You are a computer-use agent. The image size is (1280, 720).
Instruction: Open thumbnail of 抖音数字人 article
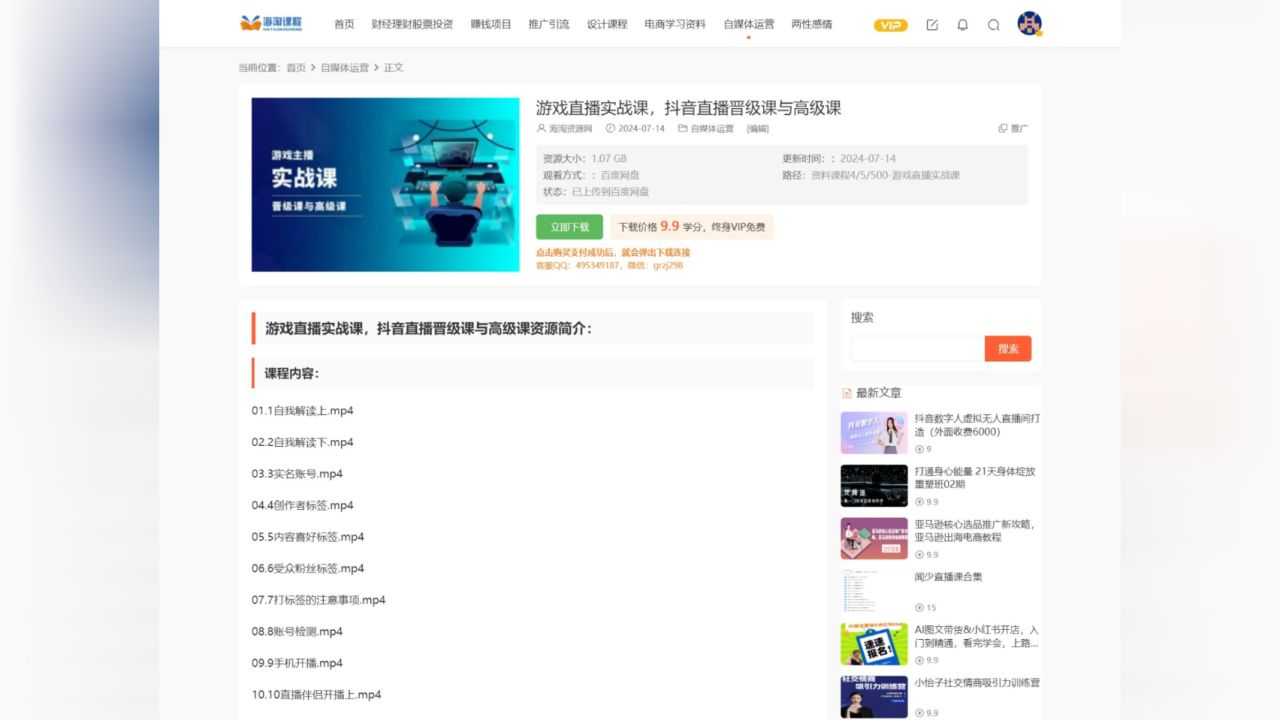click(x=874, y=433)
